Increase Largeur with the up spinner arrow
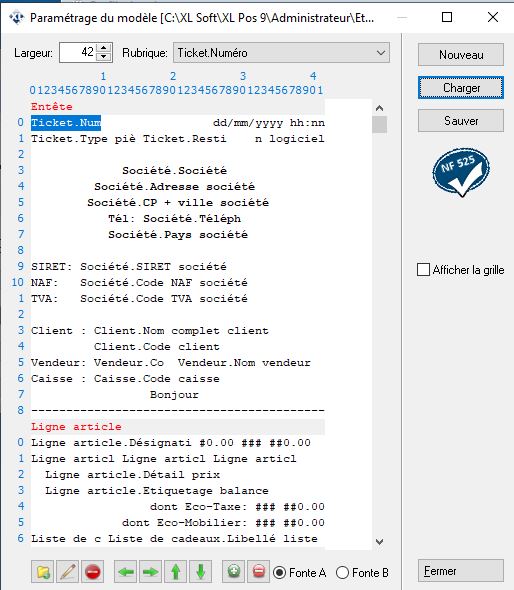The width and height of the screenshot is (514, 590). [x=104, y=48]
